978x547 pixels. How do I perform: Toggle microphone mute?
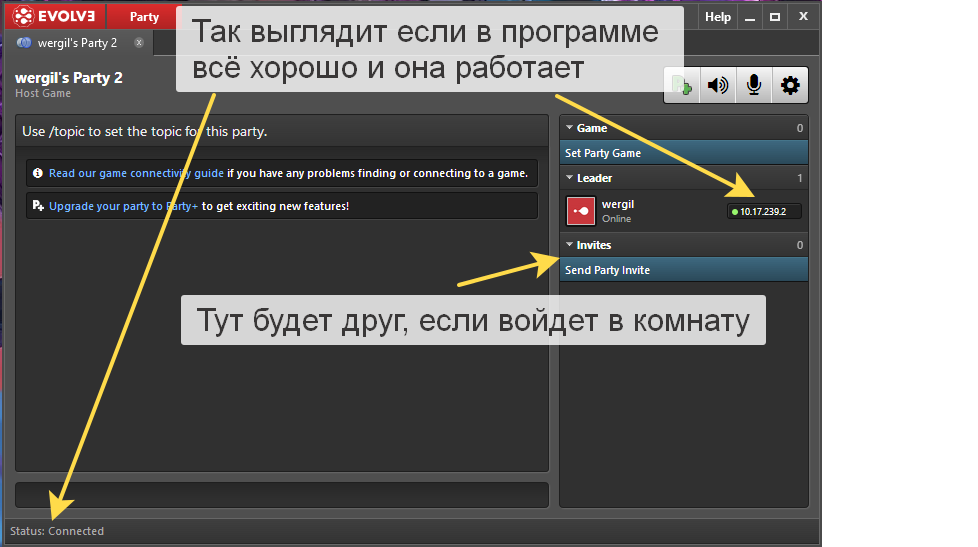click(753, 85)
